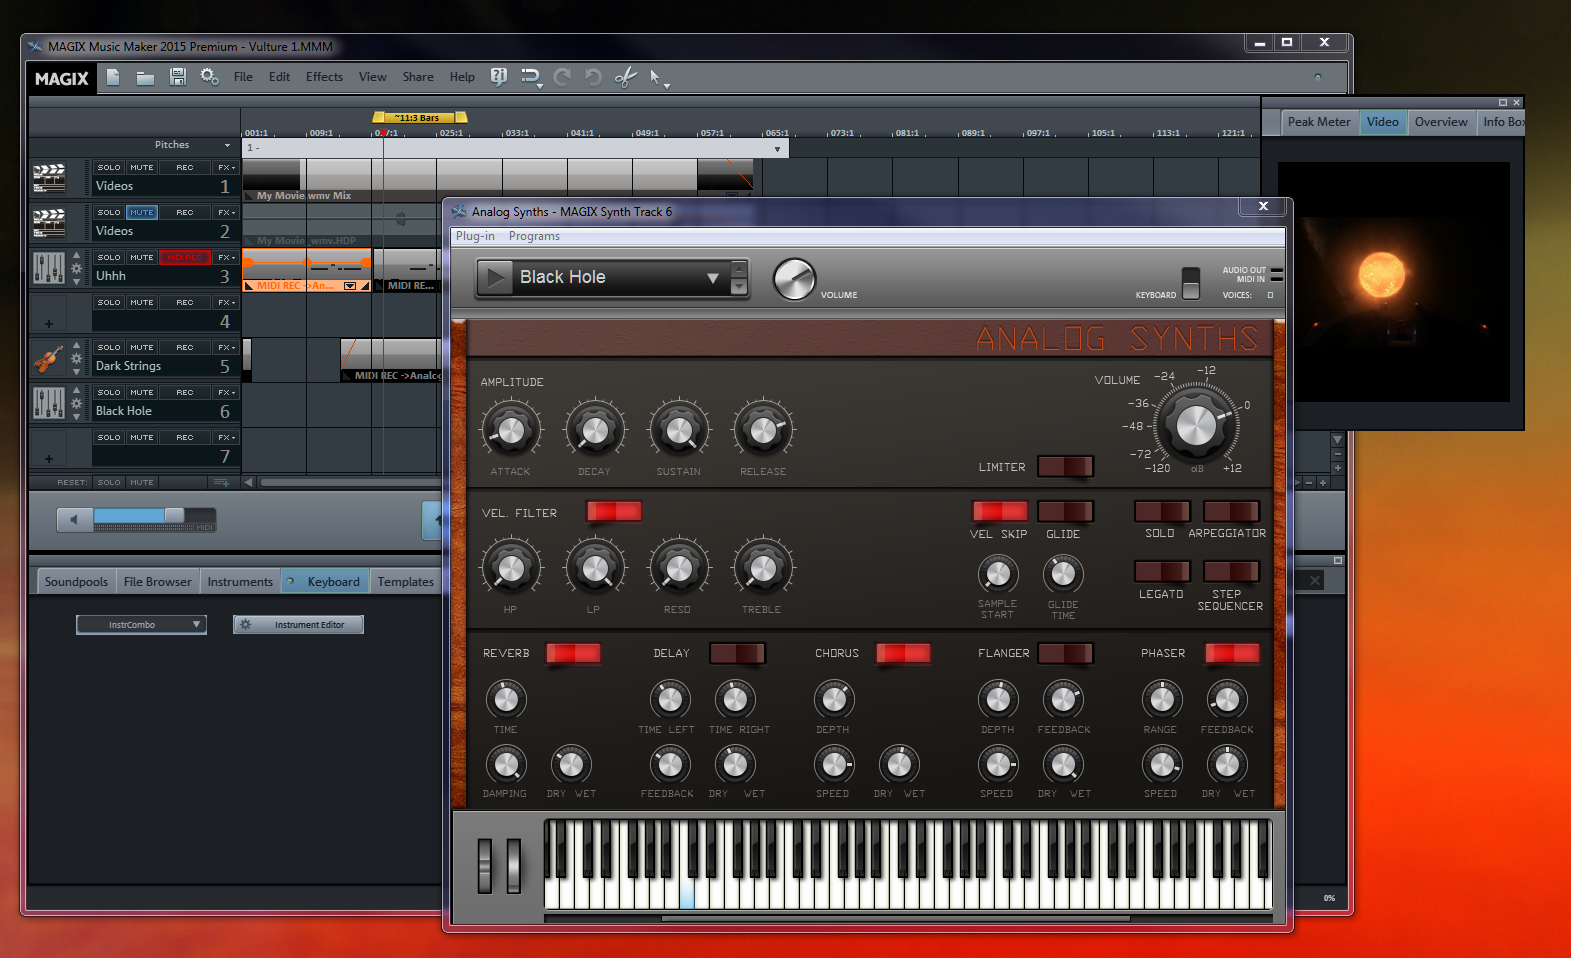The image size is (1571, 958).
Task: Open program settings gear icon
Action: [209, 76]
